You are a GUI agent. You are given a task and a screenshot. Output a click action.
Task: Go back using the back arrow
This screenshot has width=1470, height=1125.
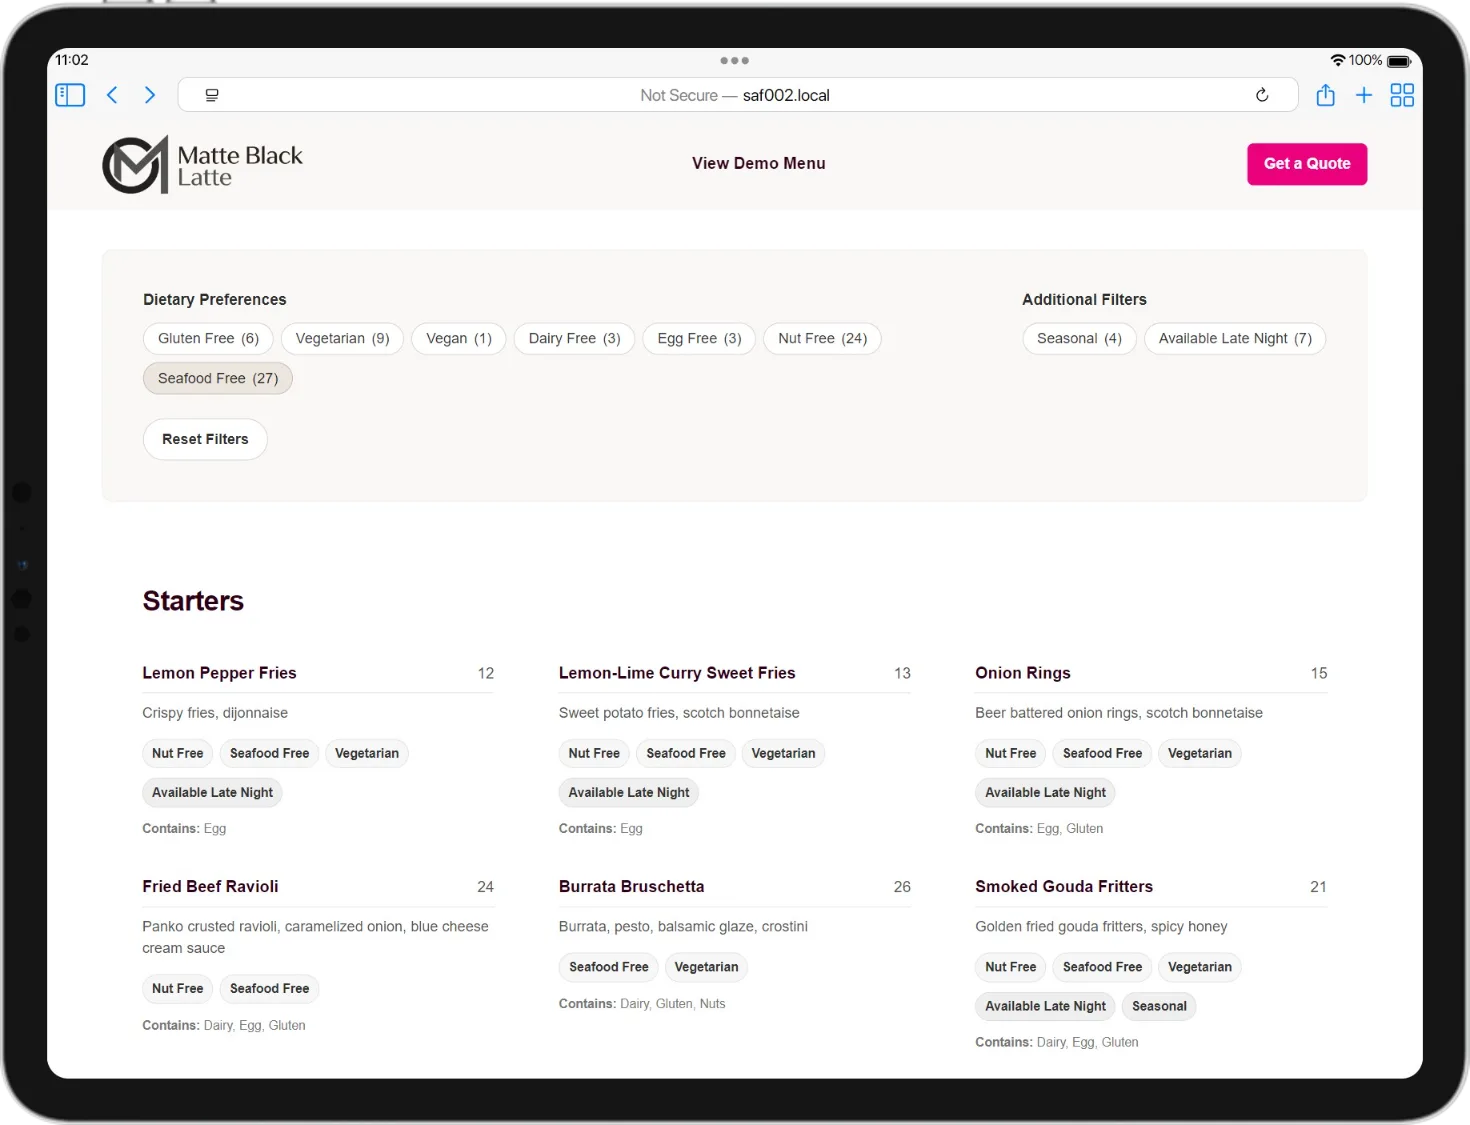[x=112, y=95]
